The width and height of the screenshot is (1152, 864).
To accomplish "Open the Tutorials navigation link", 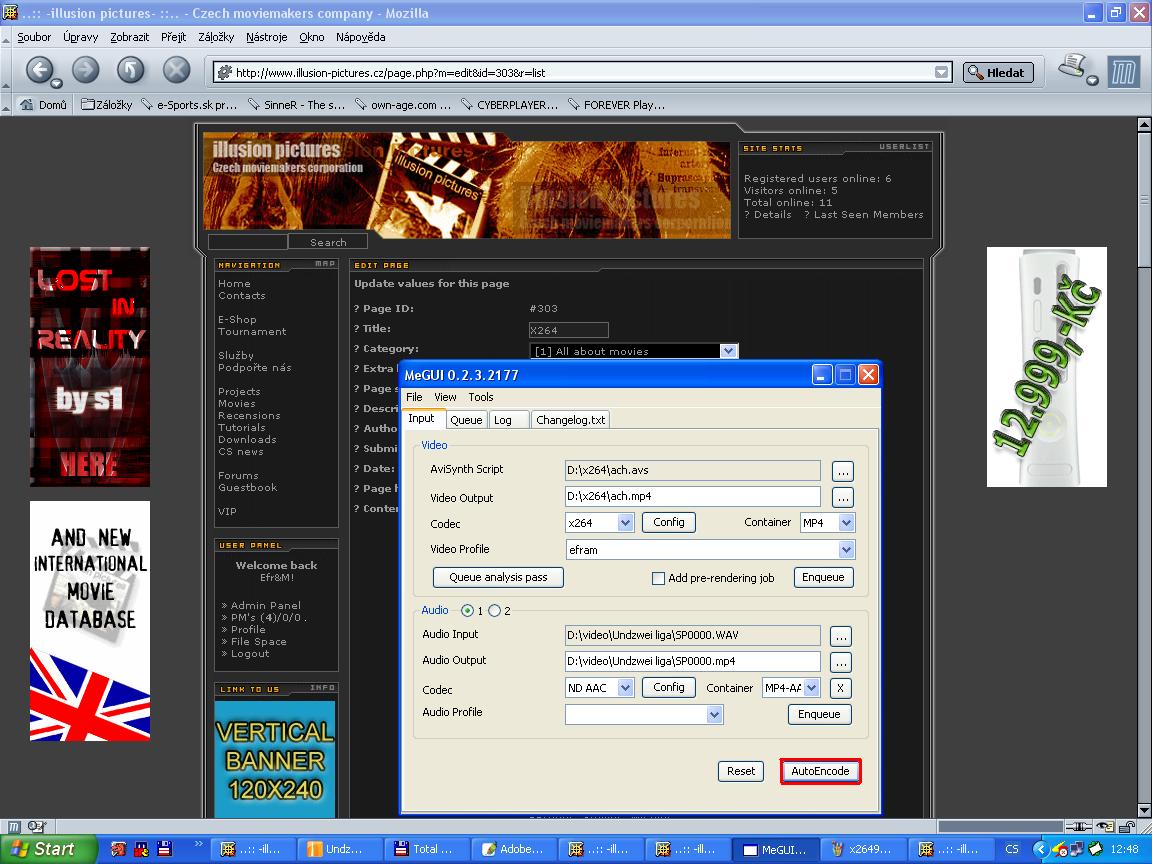I will [242, 428].
